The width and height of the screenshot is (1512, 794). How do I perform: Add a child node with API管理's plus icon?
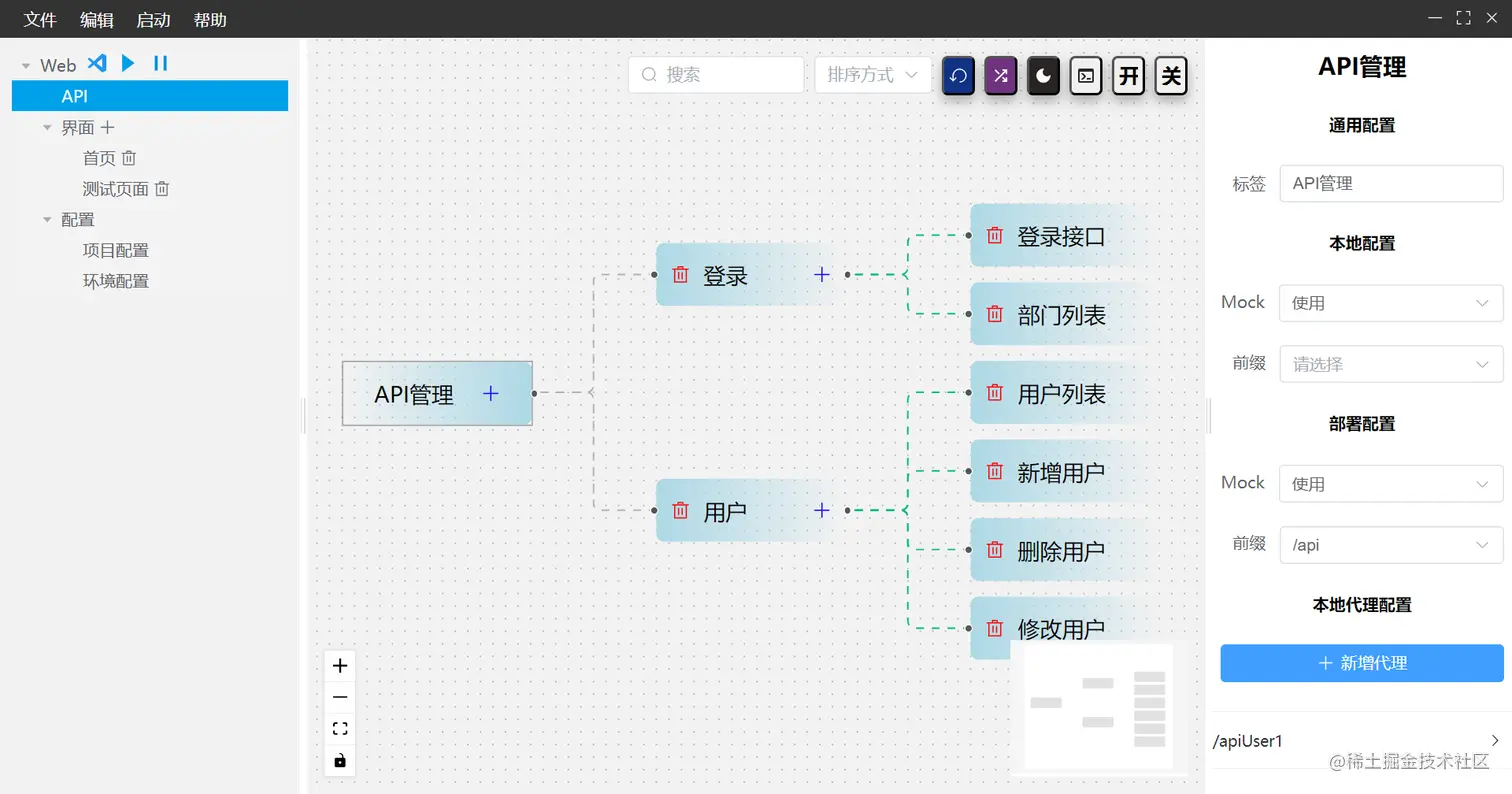pos(490,394)
